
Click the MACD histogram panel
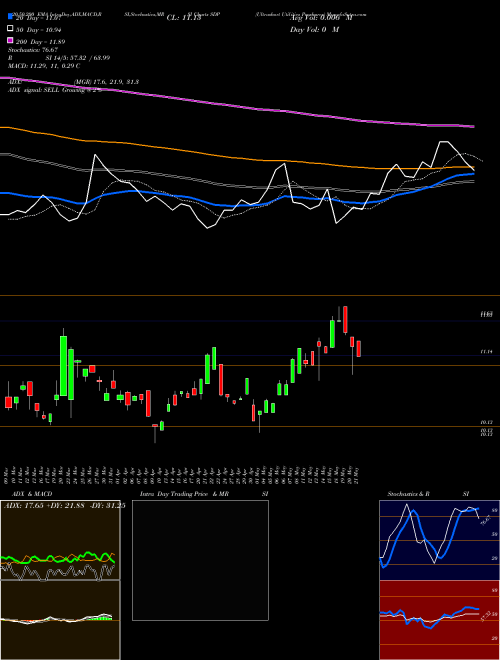60,620
